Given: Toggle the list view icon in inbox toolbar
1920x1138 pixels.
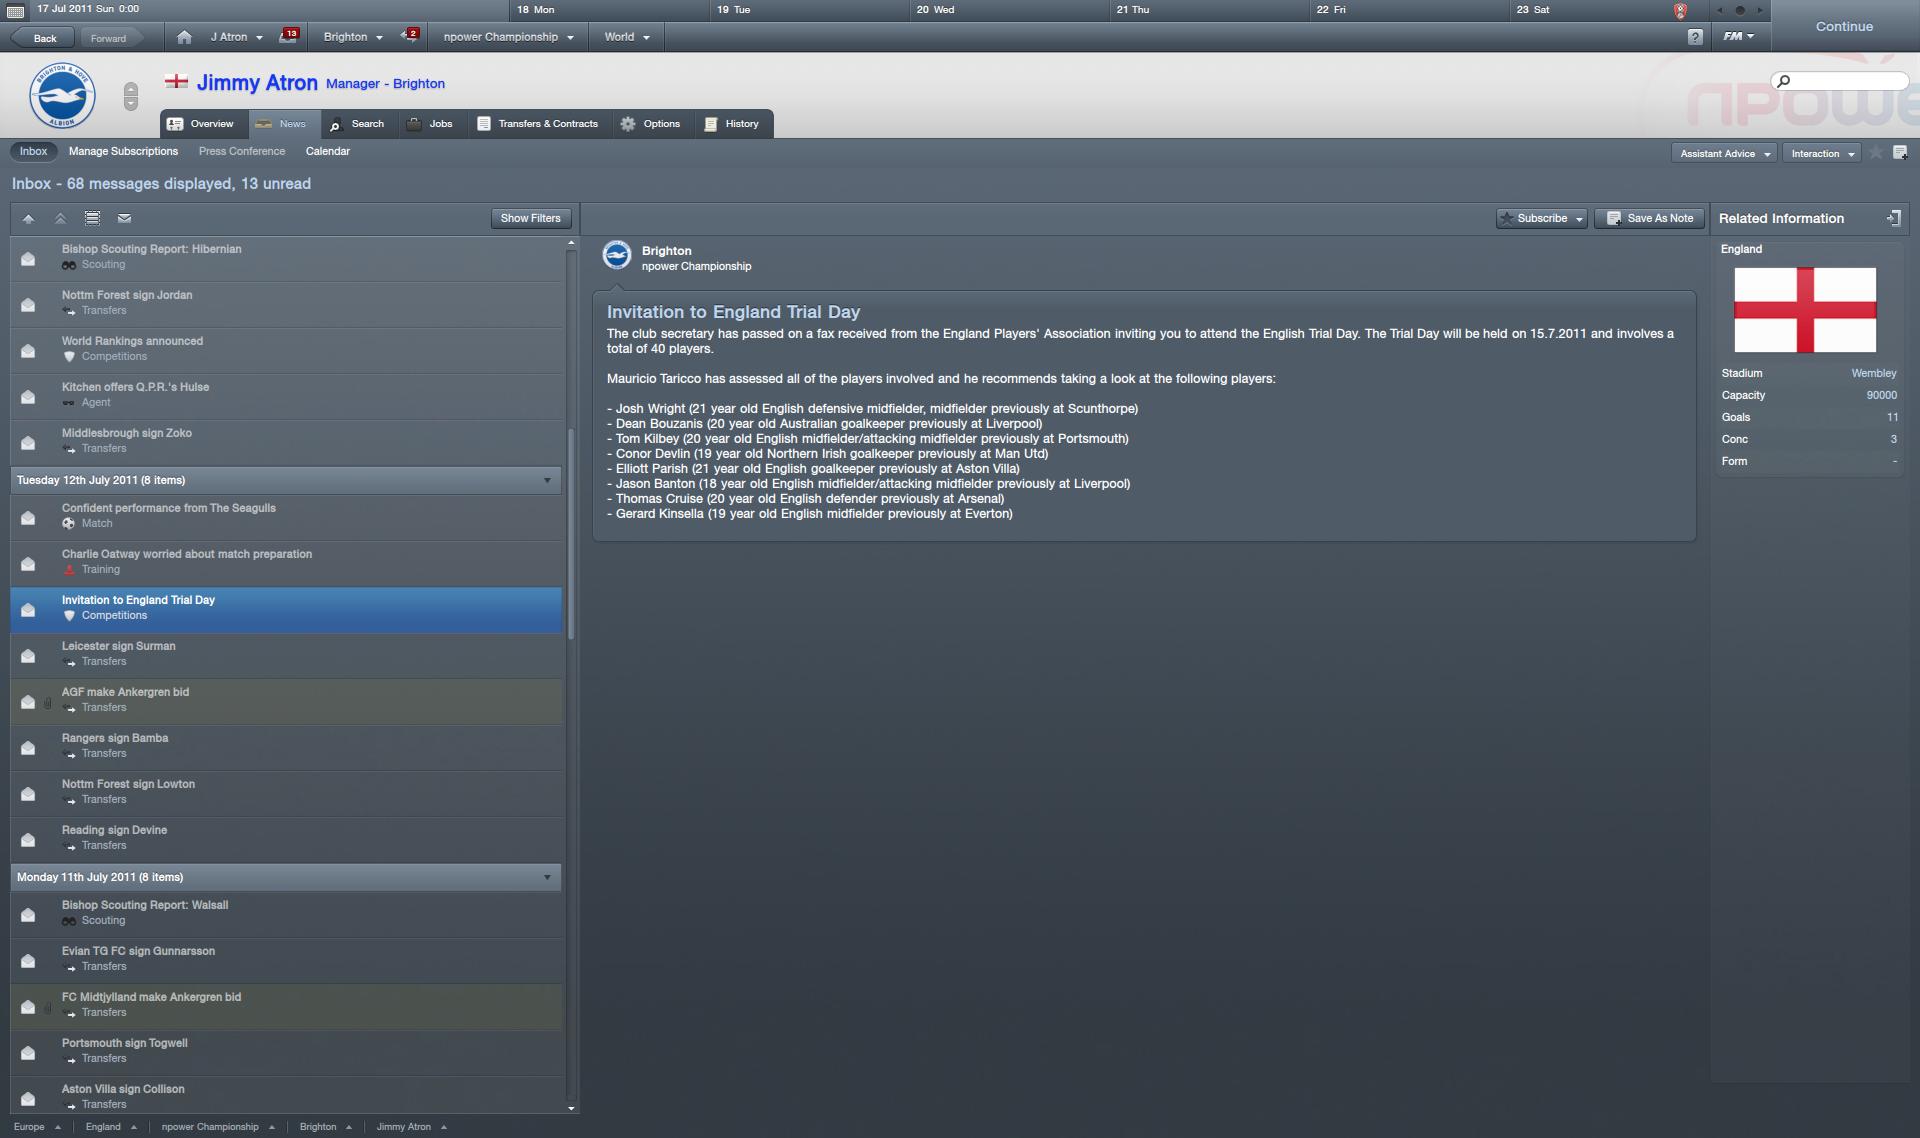Looking at the screenshot, I should click(92, 218).
